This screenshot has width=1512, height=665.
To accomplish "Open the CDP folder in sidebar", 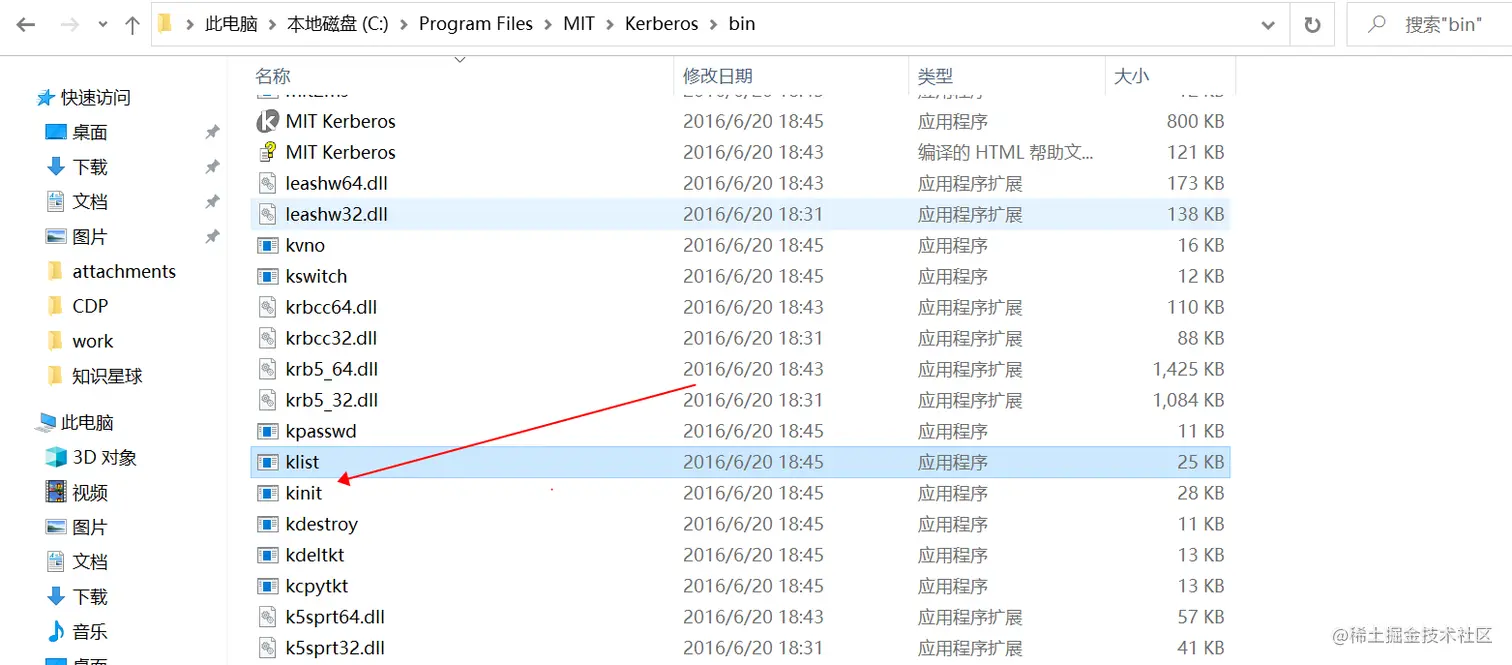I will point(90,306).
